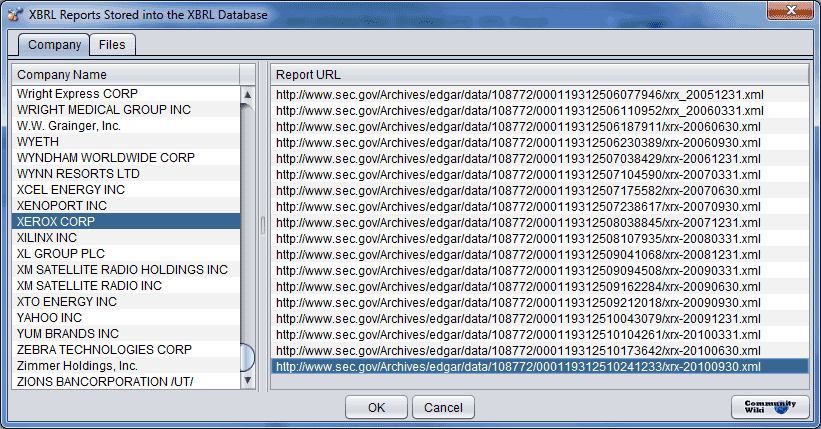821x429 pixels.
Task: Select the Company tab
Action: (54, 45)
